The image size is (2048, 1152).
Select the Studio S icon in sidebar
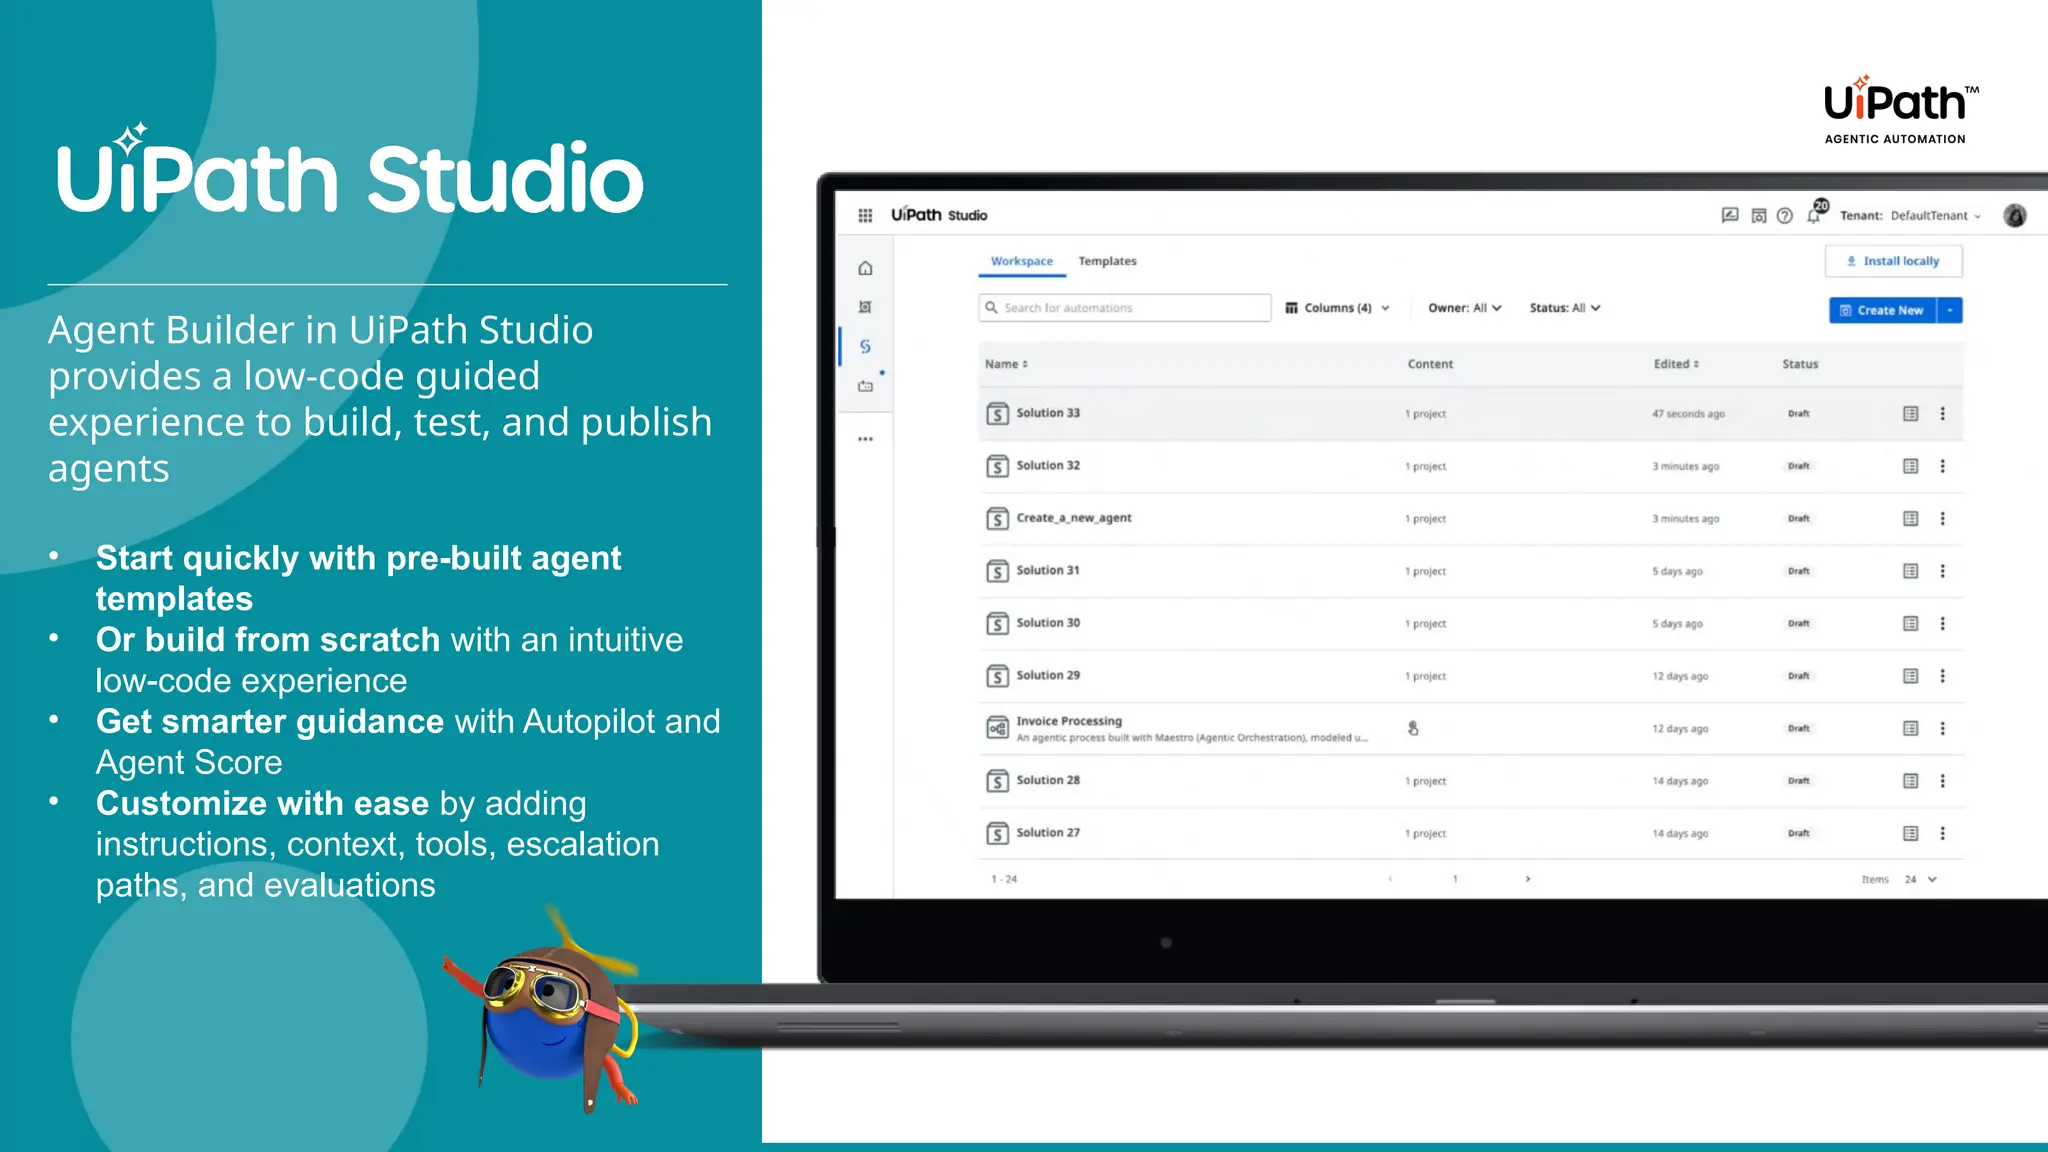pos(865,346)
